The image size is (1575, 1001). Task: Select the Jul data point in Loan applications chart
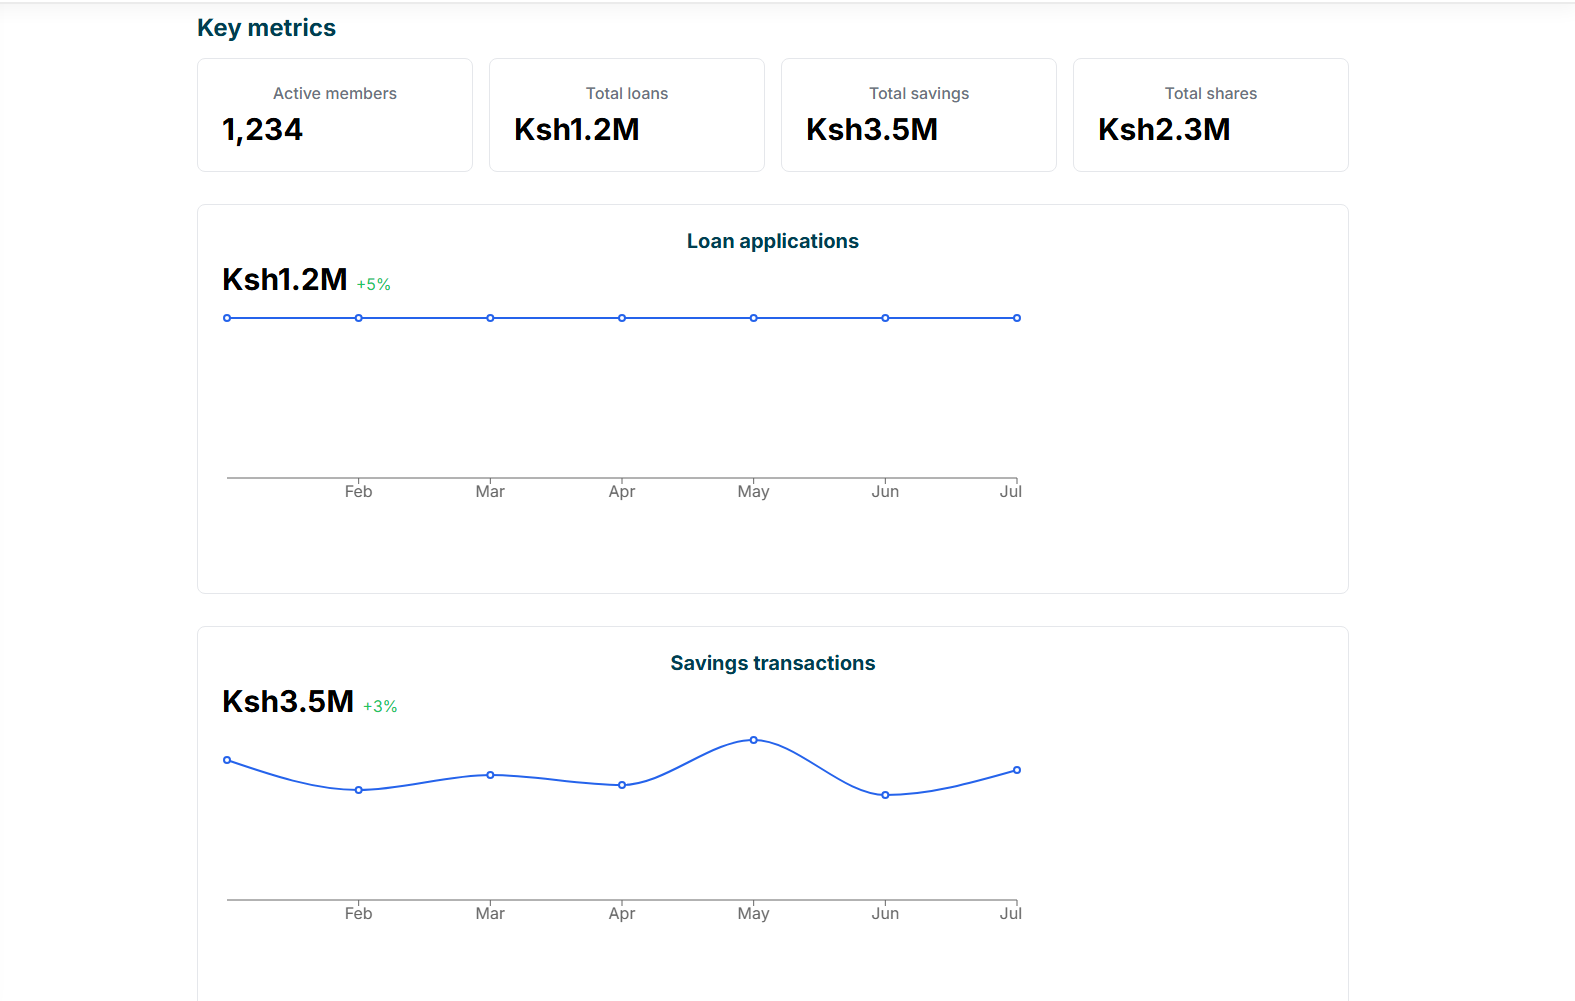tap(1017, 318)
